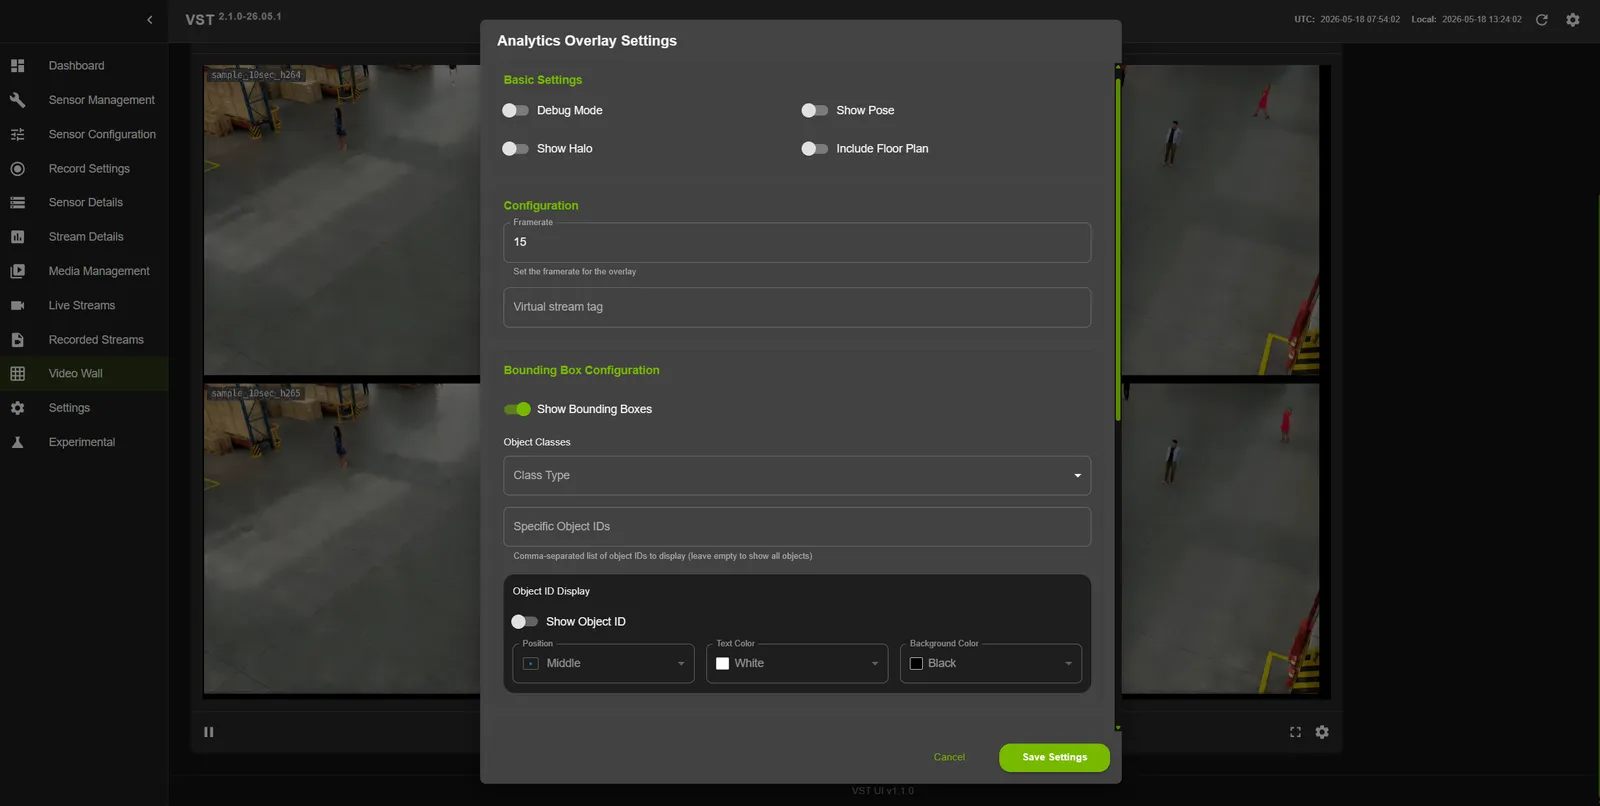Screen dimensions: 1600x806
Task: Expand the Class Type dropdown
Action: tap(797, 476)
